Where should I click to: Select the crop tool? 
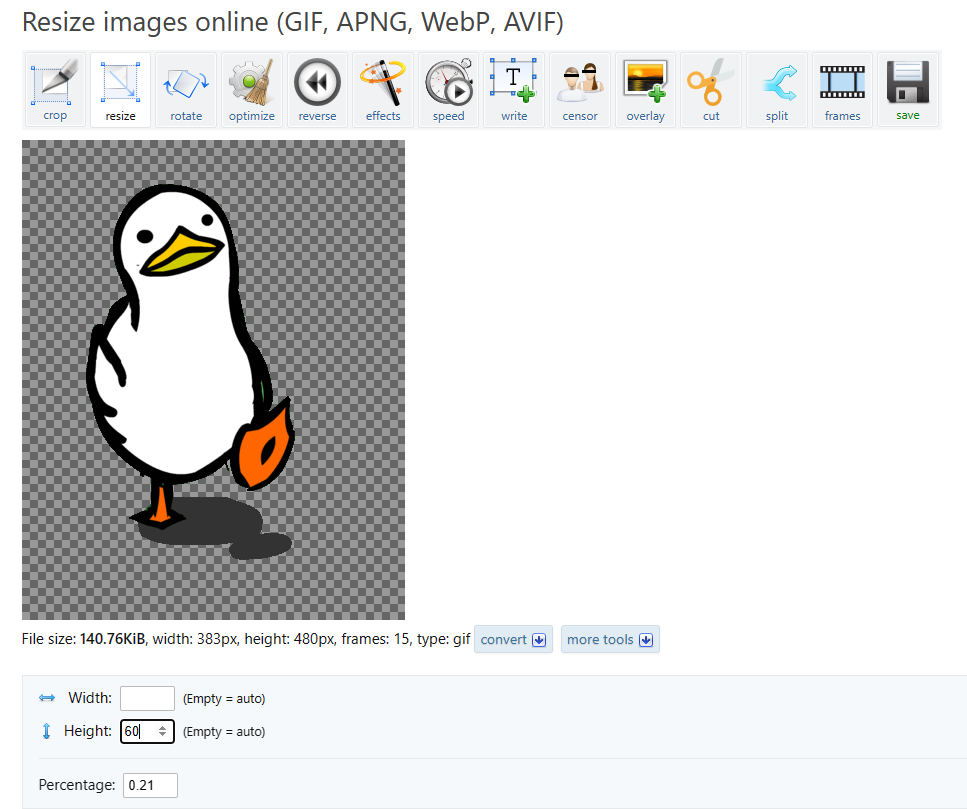tap(55, 90)
